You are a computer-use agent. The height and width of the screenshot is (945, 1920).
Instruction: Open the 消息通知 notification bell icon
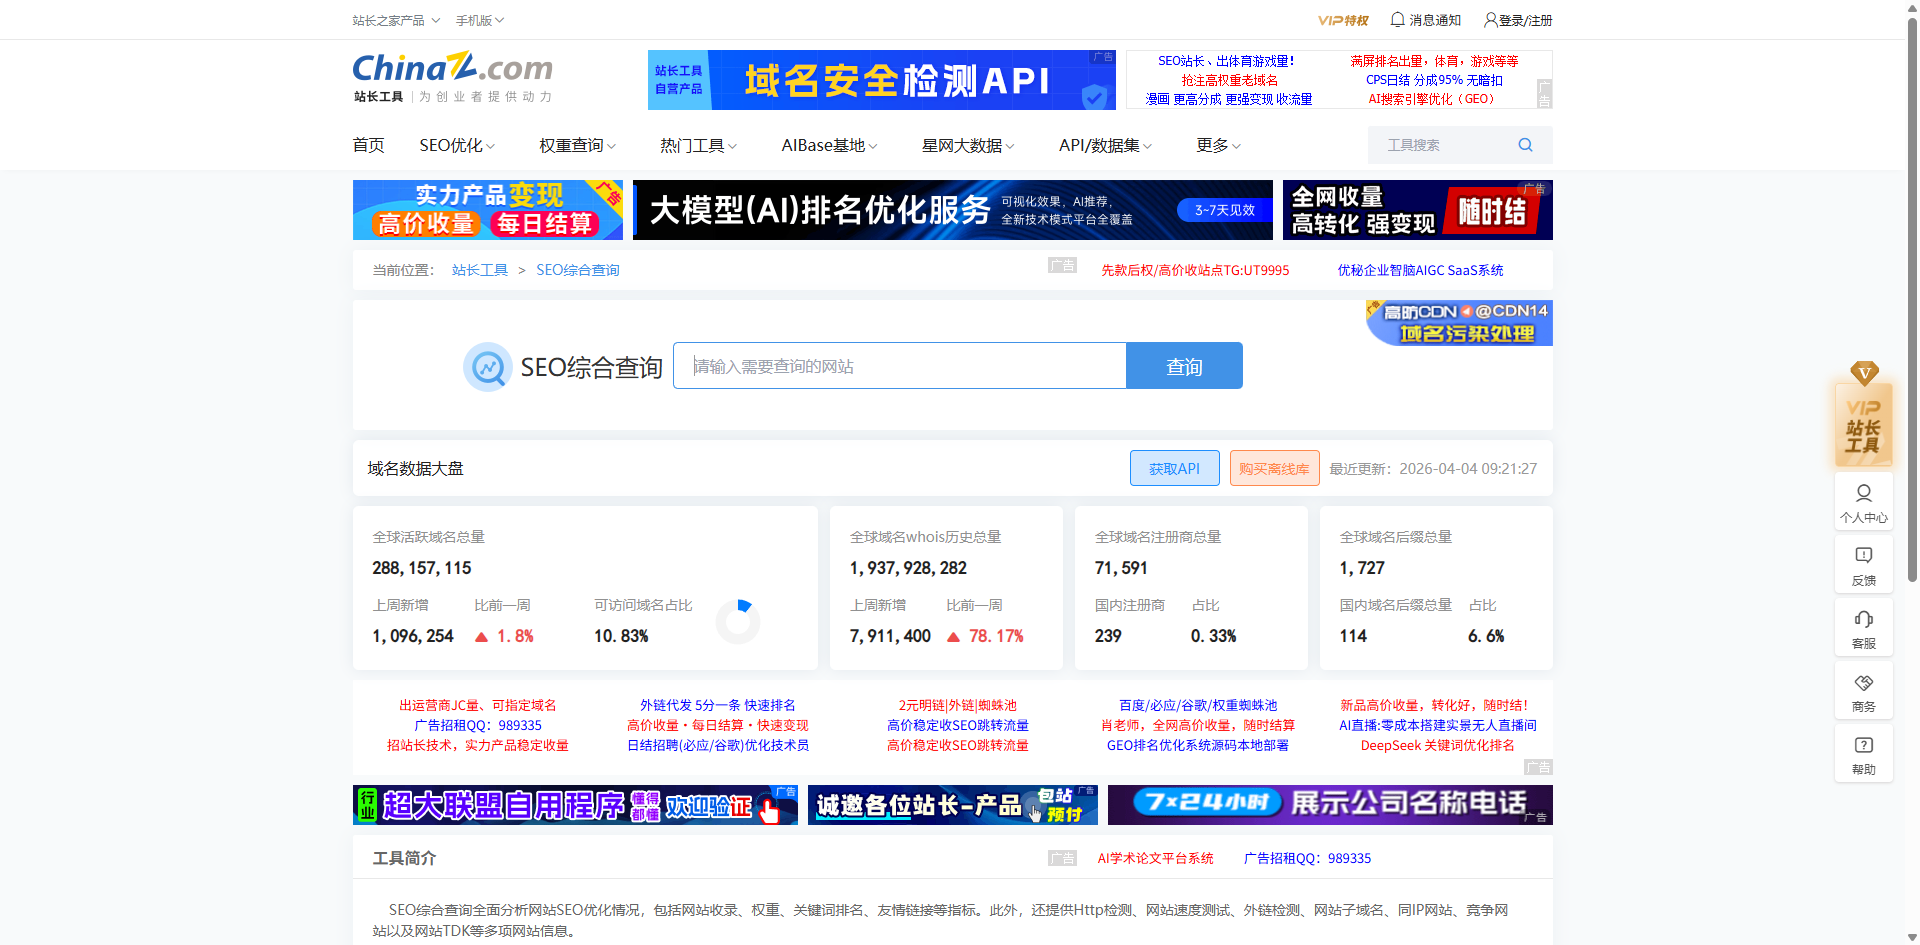1398,19
